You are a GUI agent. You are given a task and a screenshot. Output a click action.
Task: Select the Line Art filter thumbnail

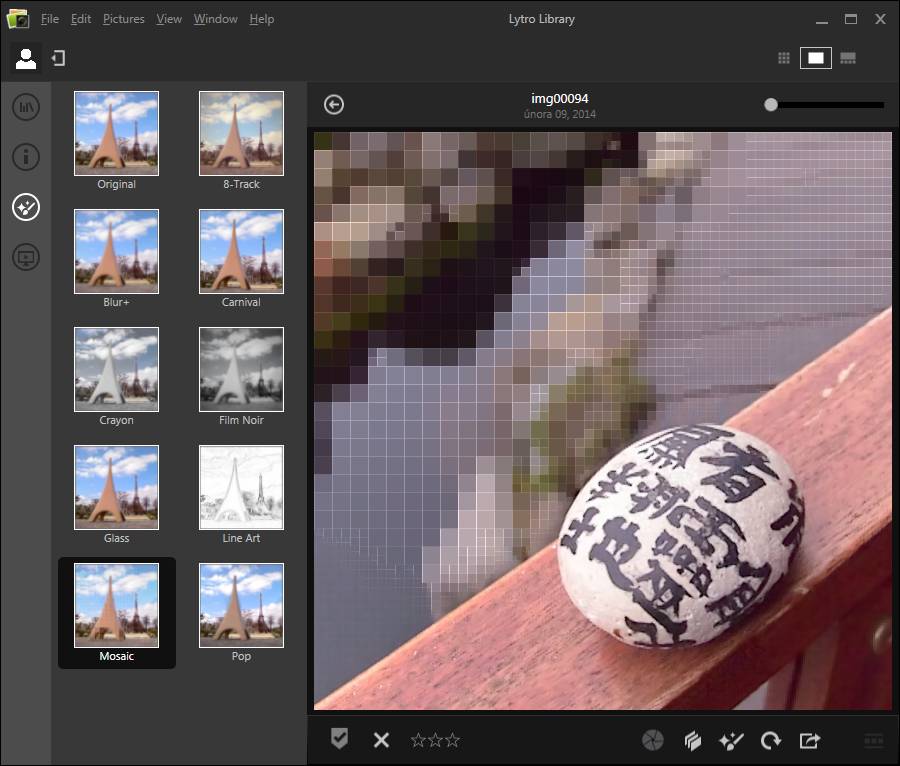pos(241,487)
